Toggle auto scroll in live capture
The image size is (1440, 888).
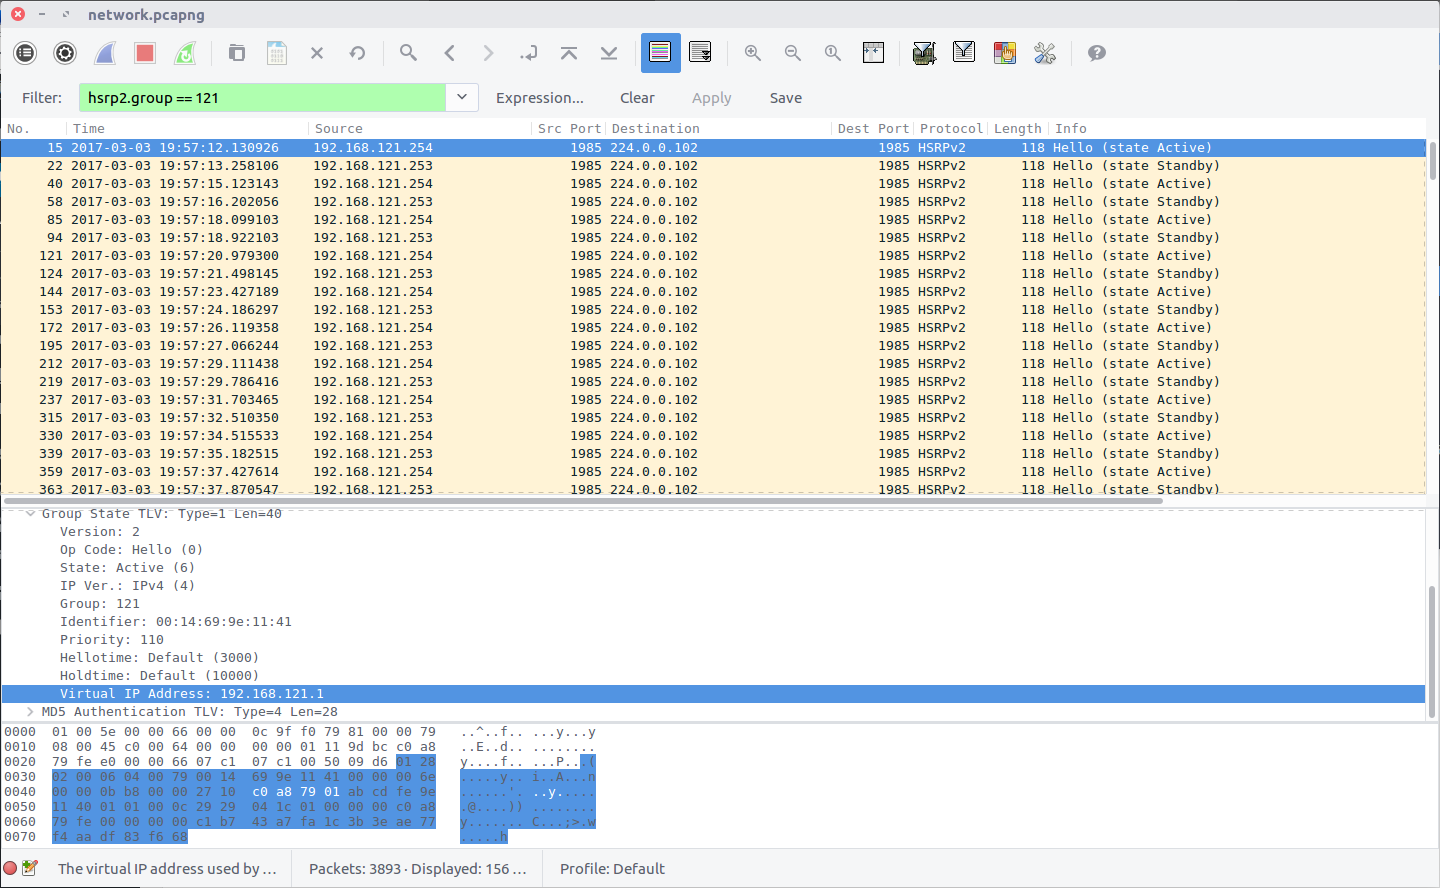700,53
